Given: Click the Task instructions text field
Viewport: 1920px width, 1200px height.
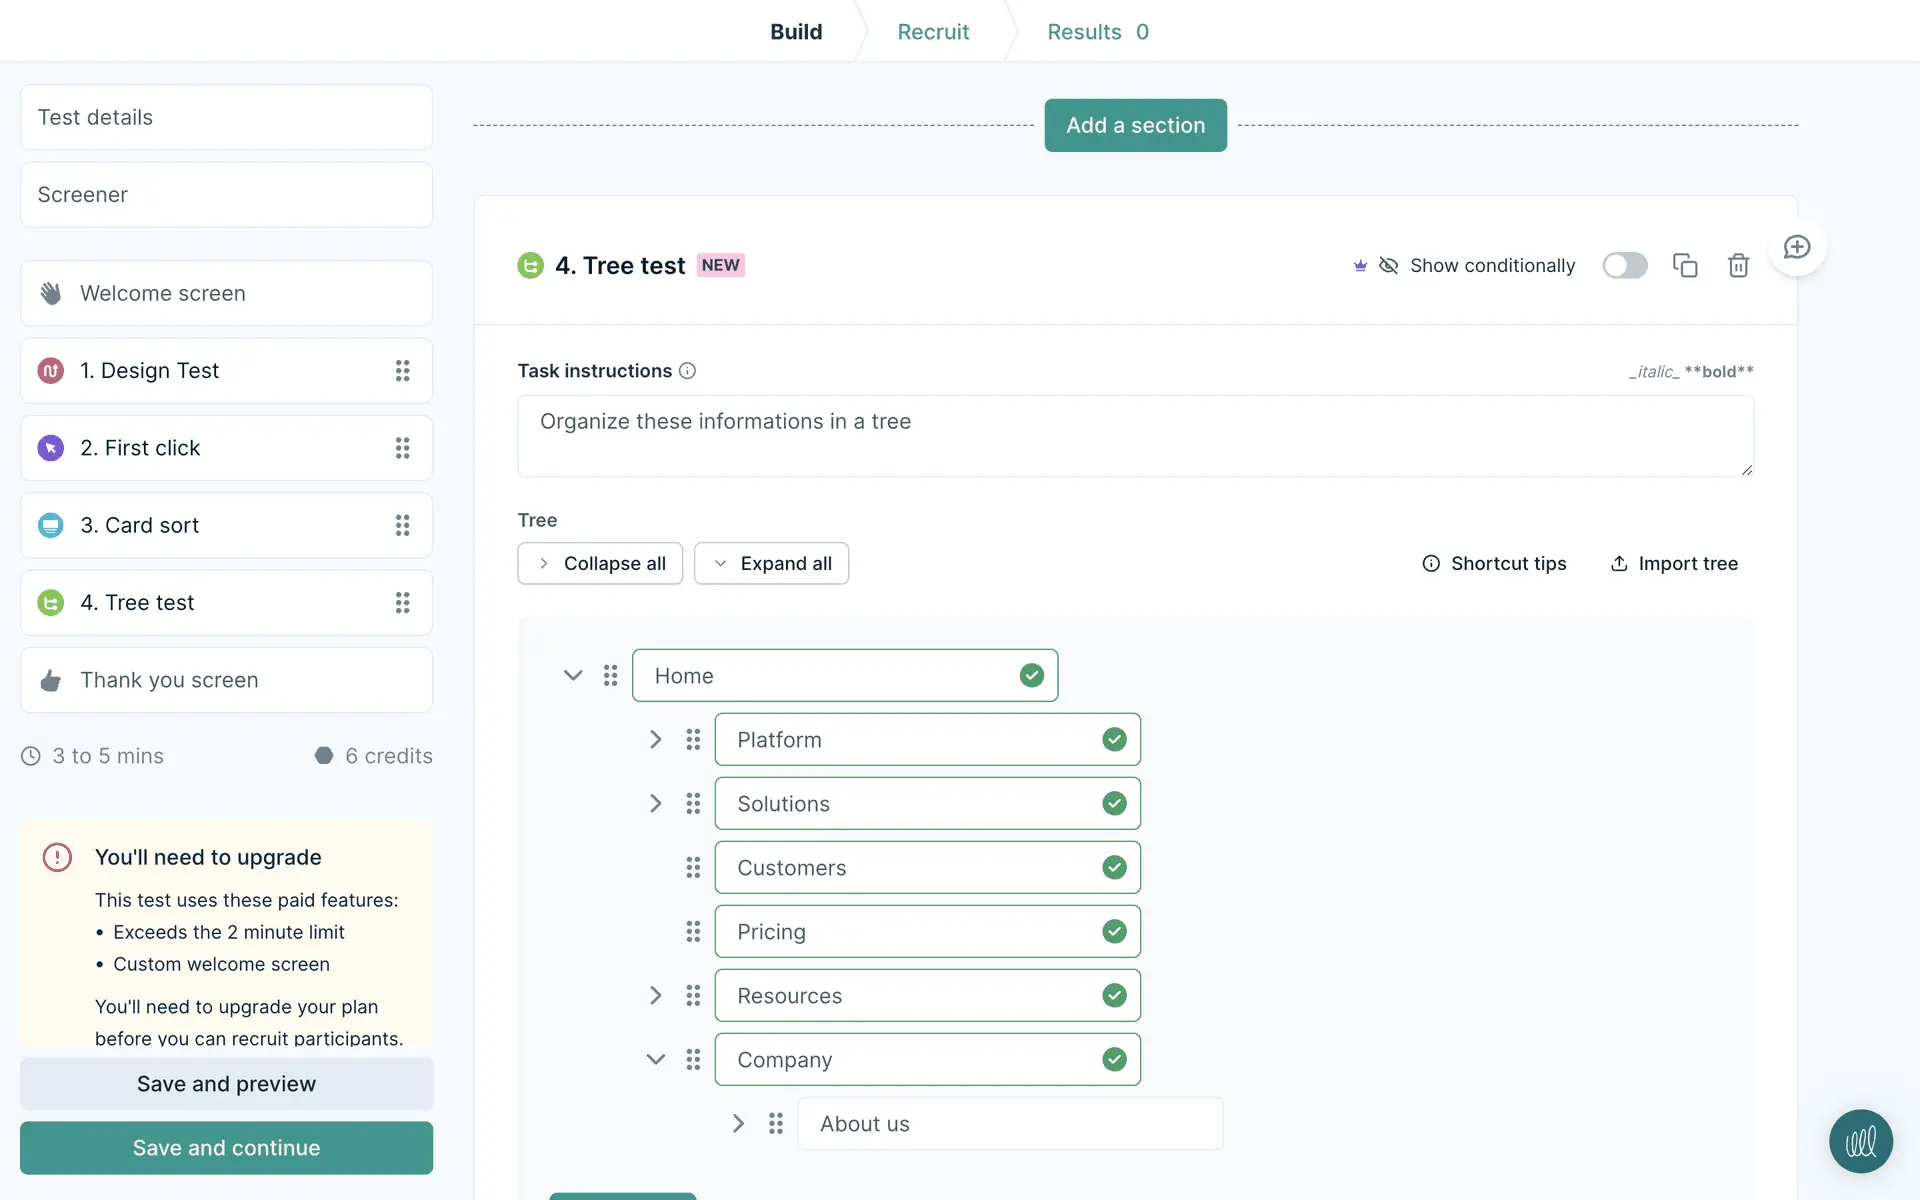Looking at the screenshot, I should tap(1134, 436).
